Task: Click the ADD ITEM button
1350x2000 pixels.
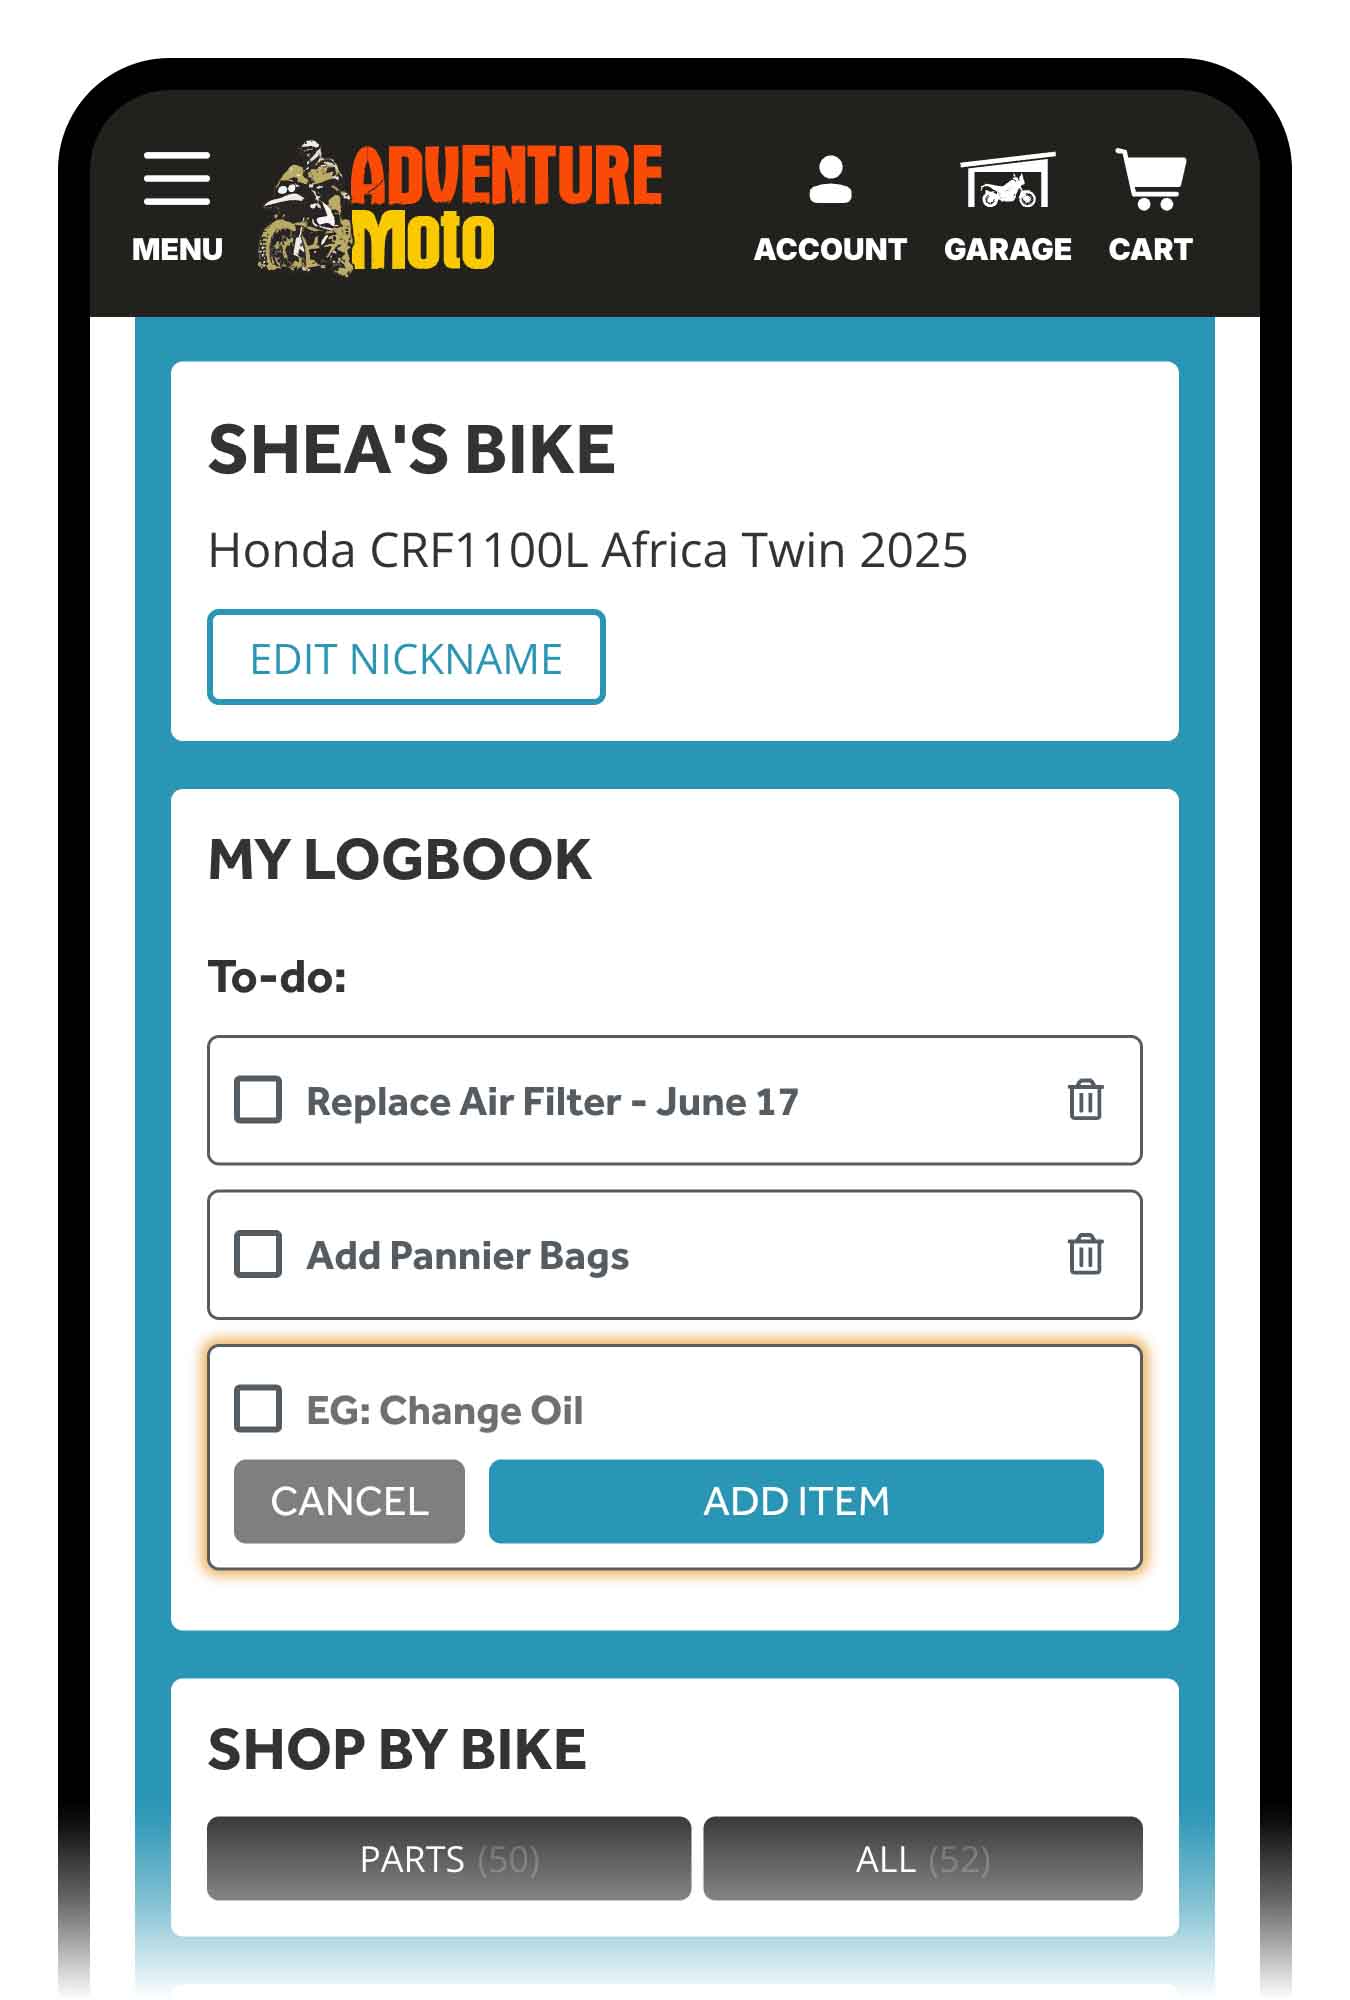Action: (x=796, y=1501)
